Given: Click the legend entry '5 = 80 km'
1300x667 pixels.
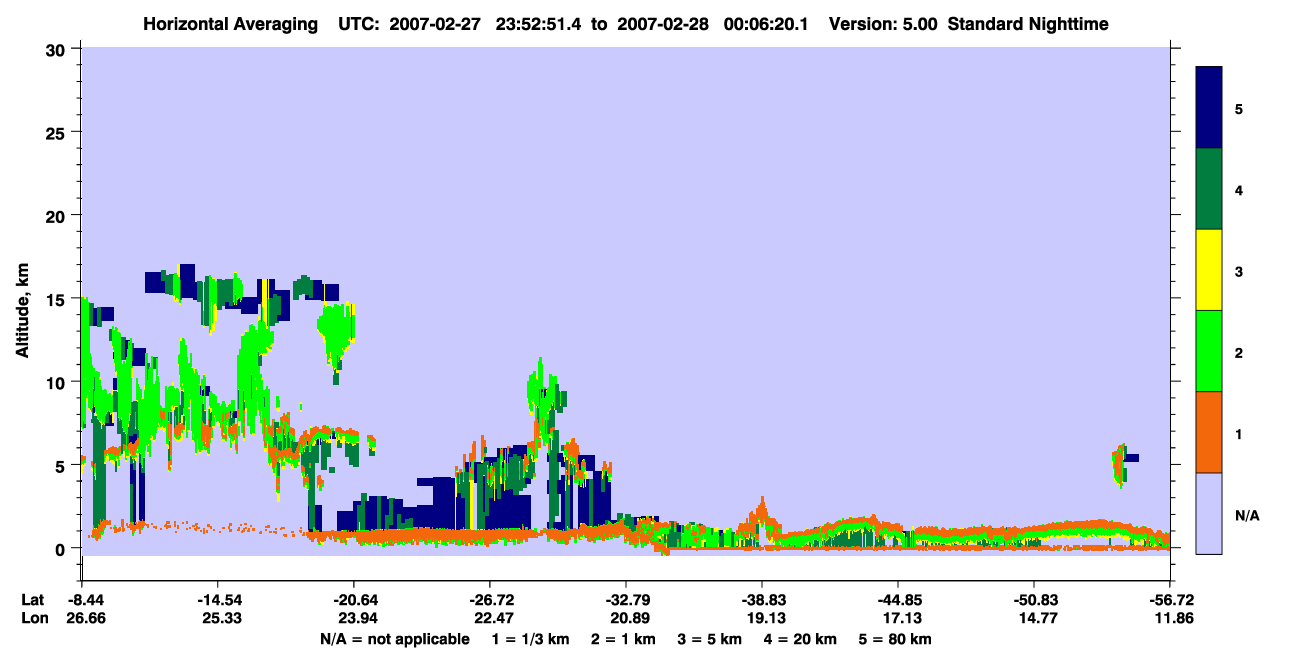Looking at the screenshot, I should click(895, 639).
